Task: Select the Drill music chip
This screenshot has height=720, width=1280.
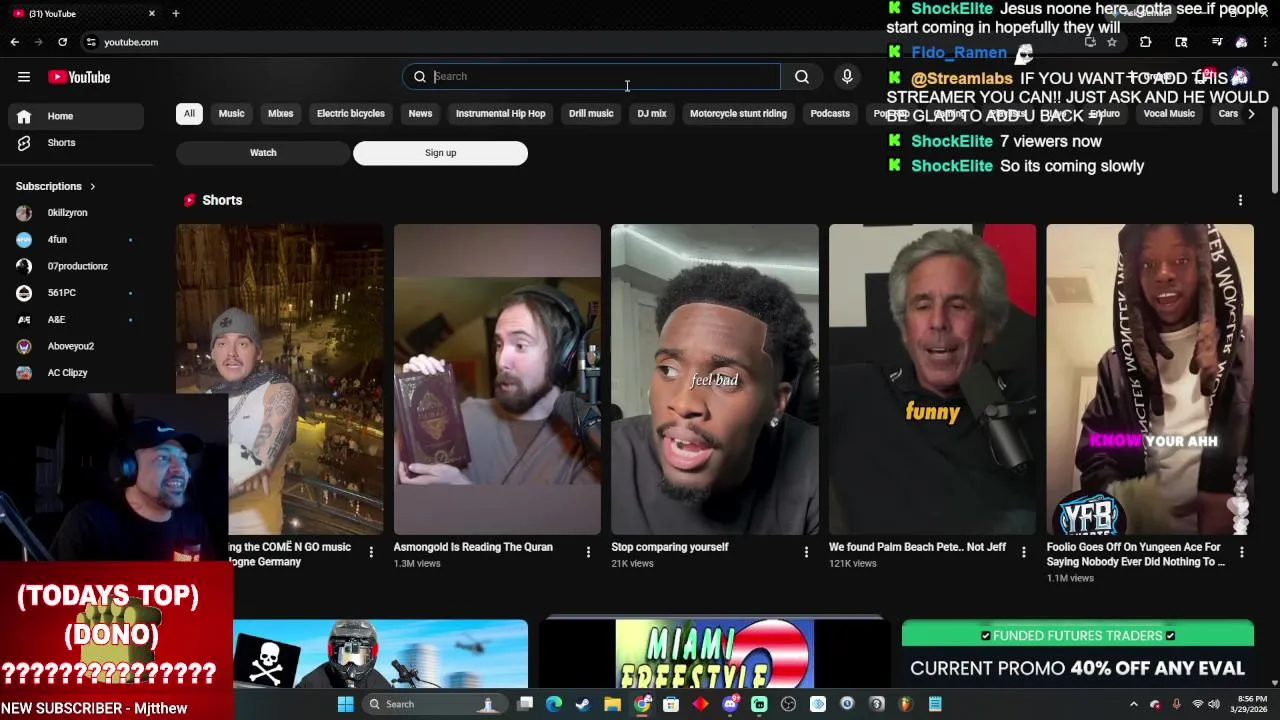Action: (591, 114)
